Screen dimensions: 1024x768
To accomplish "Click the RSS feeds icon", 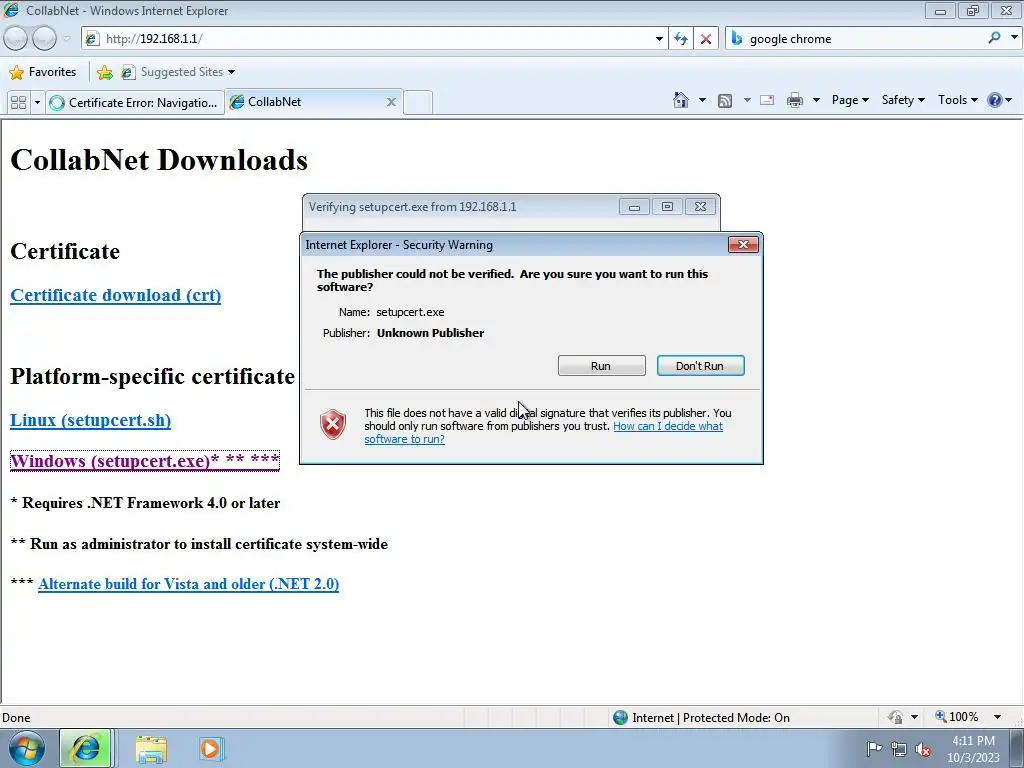I will click(724, 101).
